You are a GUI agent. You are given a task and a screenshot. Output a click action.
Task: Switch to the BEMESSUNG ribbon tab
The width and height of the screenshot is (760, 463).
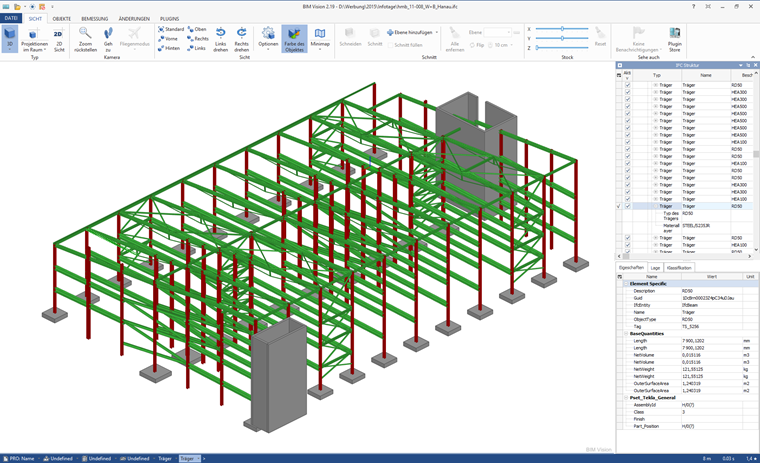tap(95, 18)
